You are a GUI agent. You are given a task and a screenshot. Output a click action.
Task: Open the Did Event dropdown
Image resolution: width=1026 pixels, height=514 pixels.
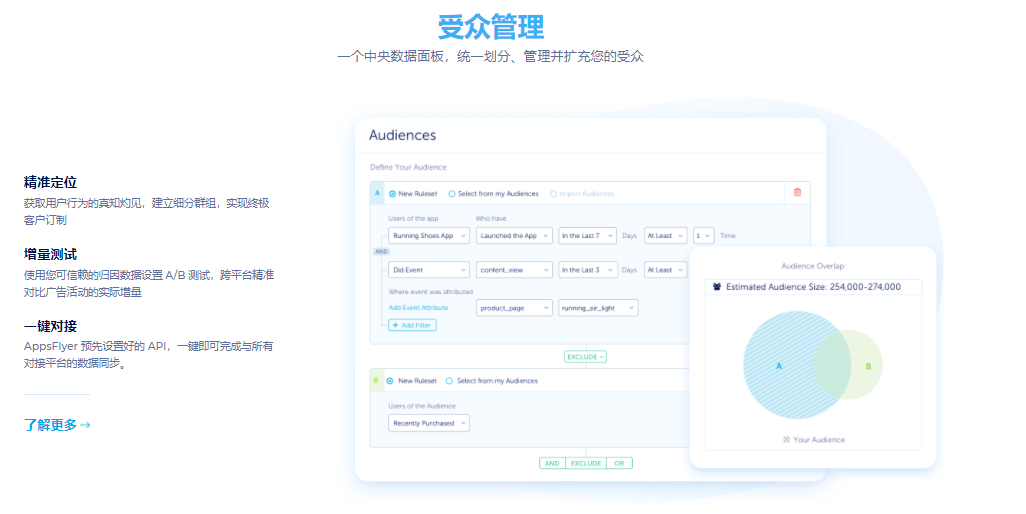coord(429,270)
